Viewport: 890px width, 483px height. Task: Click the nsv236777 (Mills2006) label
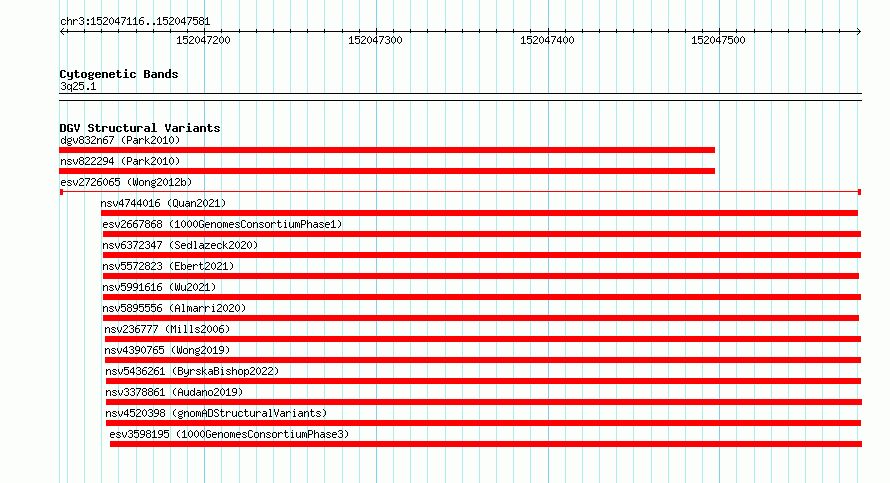167,329
